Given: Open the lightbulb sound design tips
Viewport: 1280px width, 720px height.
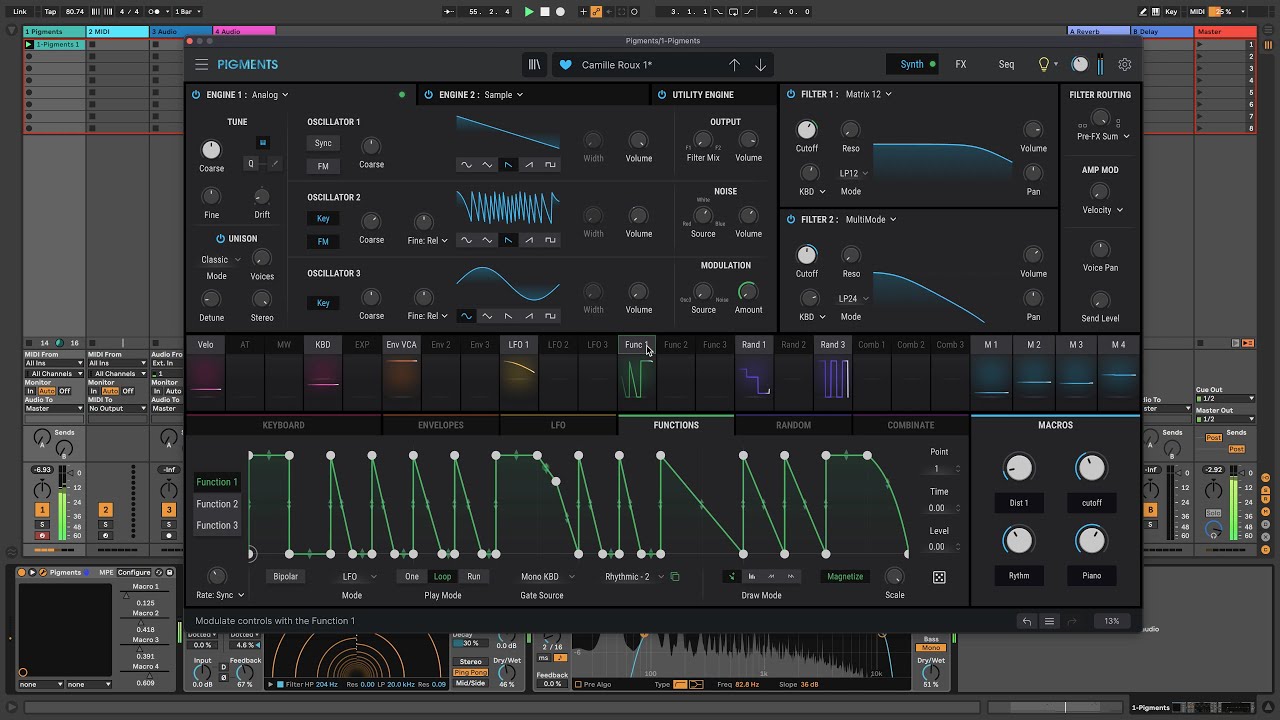Looking at the screenshot, I should click(1044, 64).
